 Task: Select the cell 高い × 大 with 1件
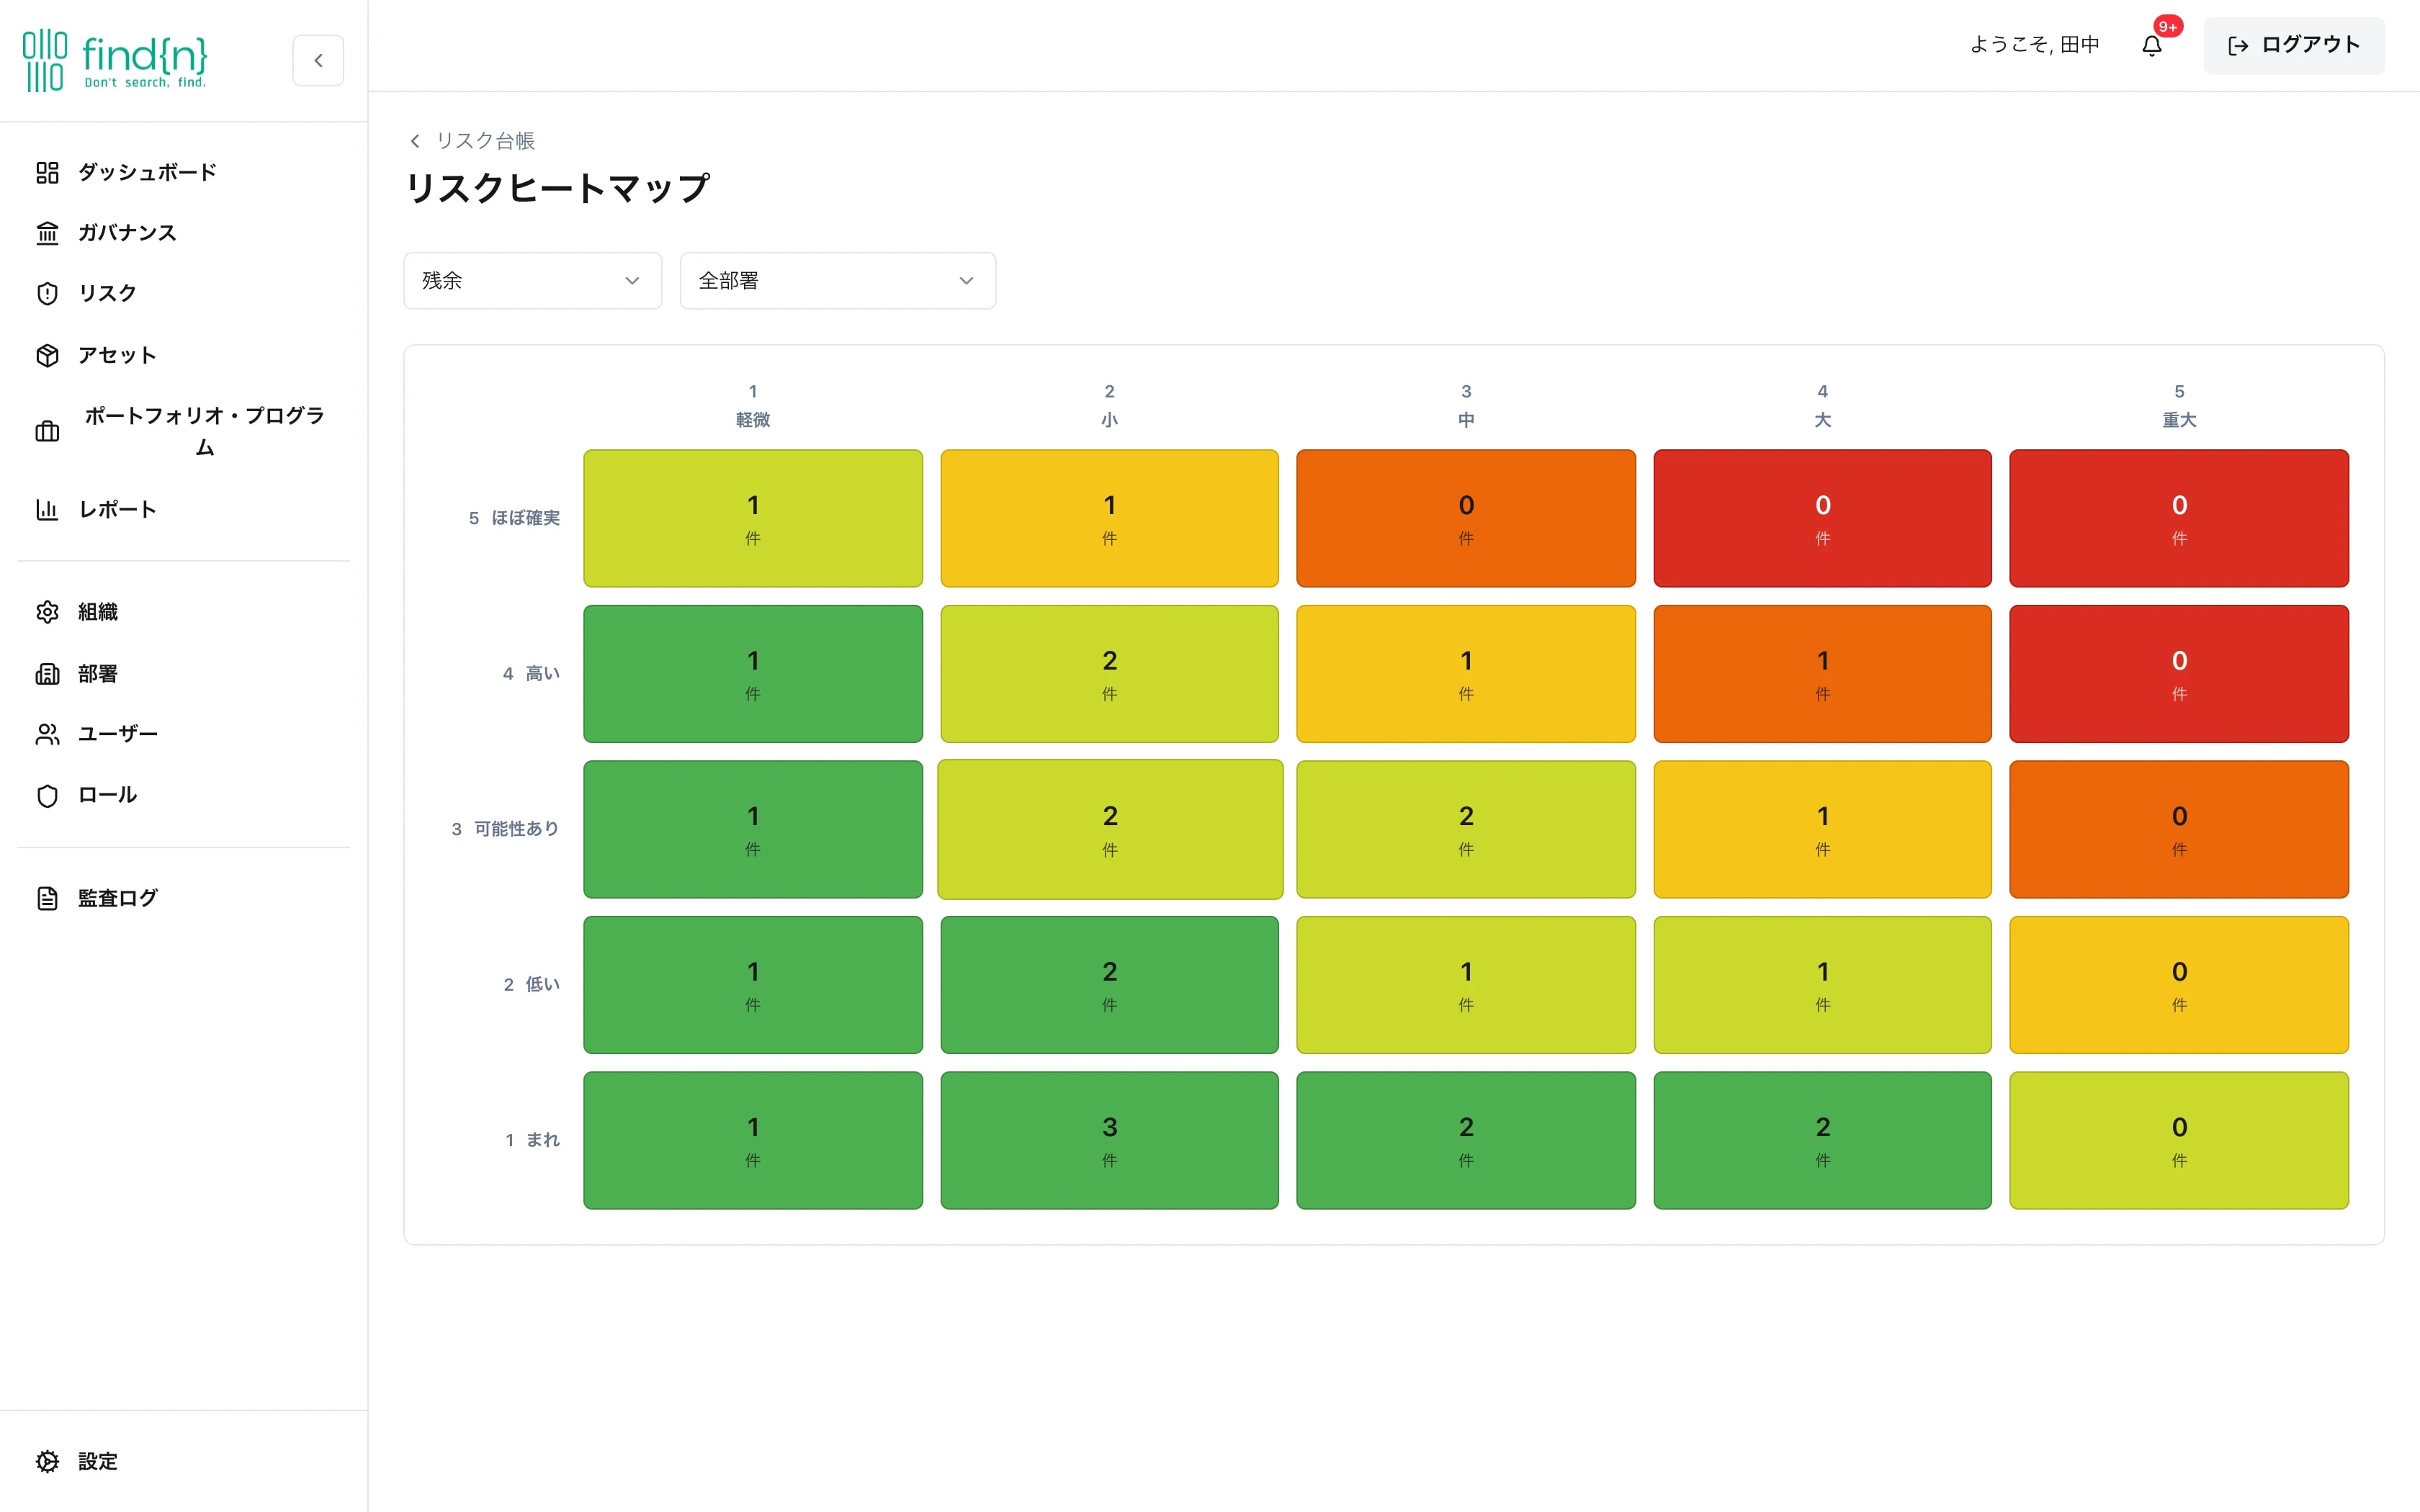1822,674
